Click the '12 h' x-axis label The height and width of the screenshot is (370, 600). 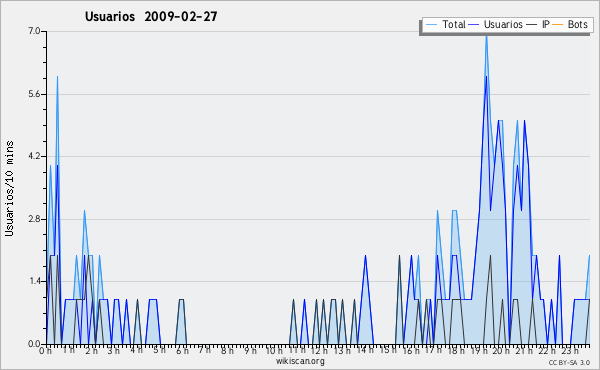[319, 351]
